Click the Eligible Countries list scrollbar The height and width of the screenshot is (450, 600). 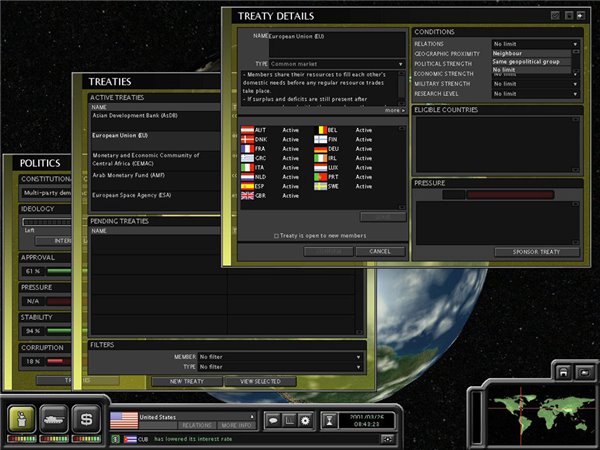(575, 145)
